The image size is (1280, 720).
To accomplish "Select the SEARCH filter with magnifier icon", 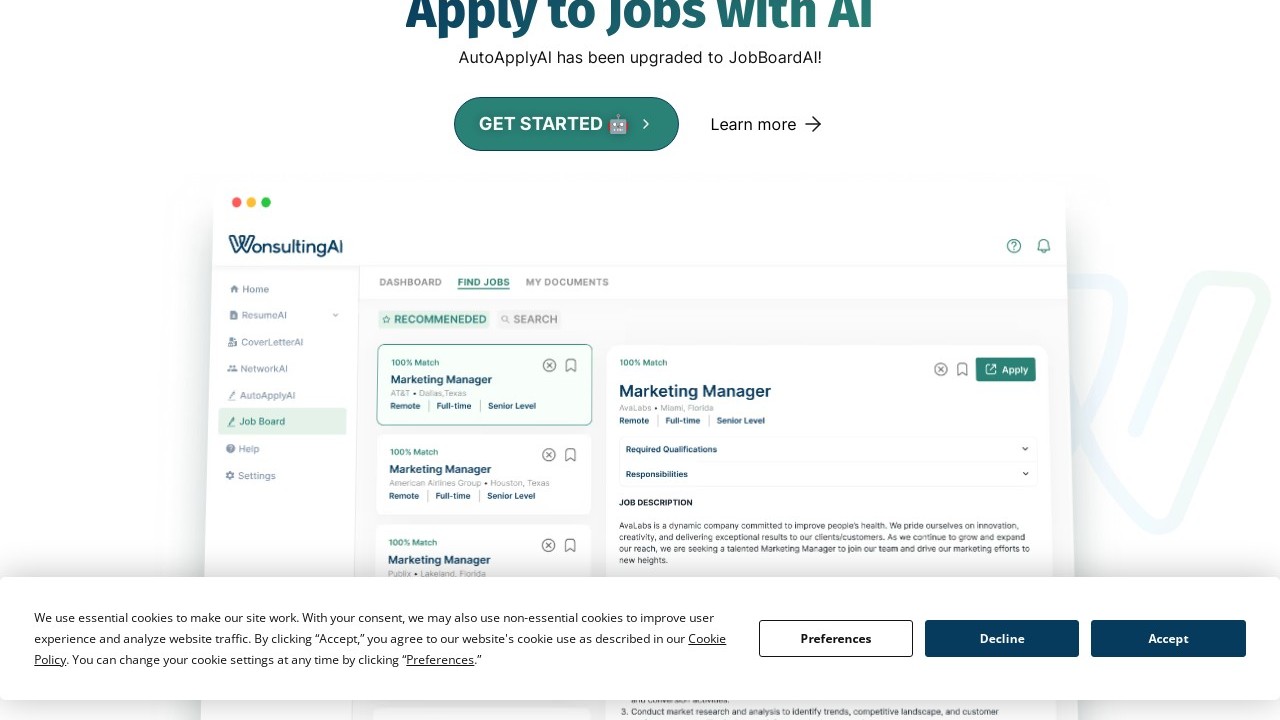I will point(529,319).
